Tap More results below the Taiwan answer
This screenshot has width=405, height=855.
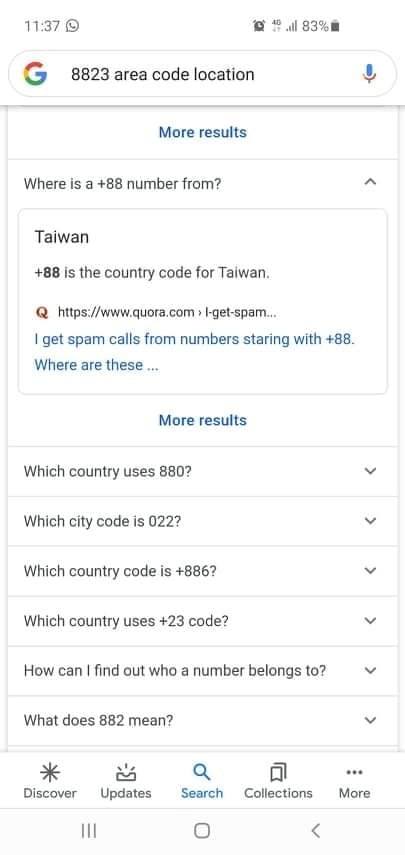pyautogui.click(x=203, y=420)
